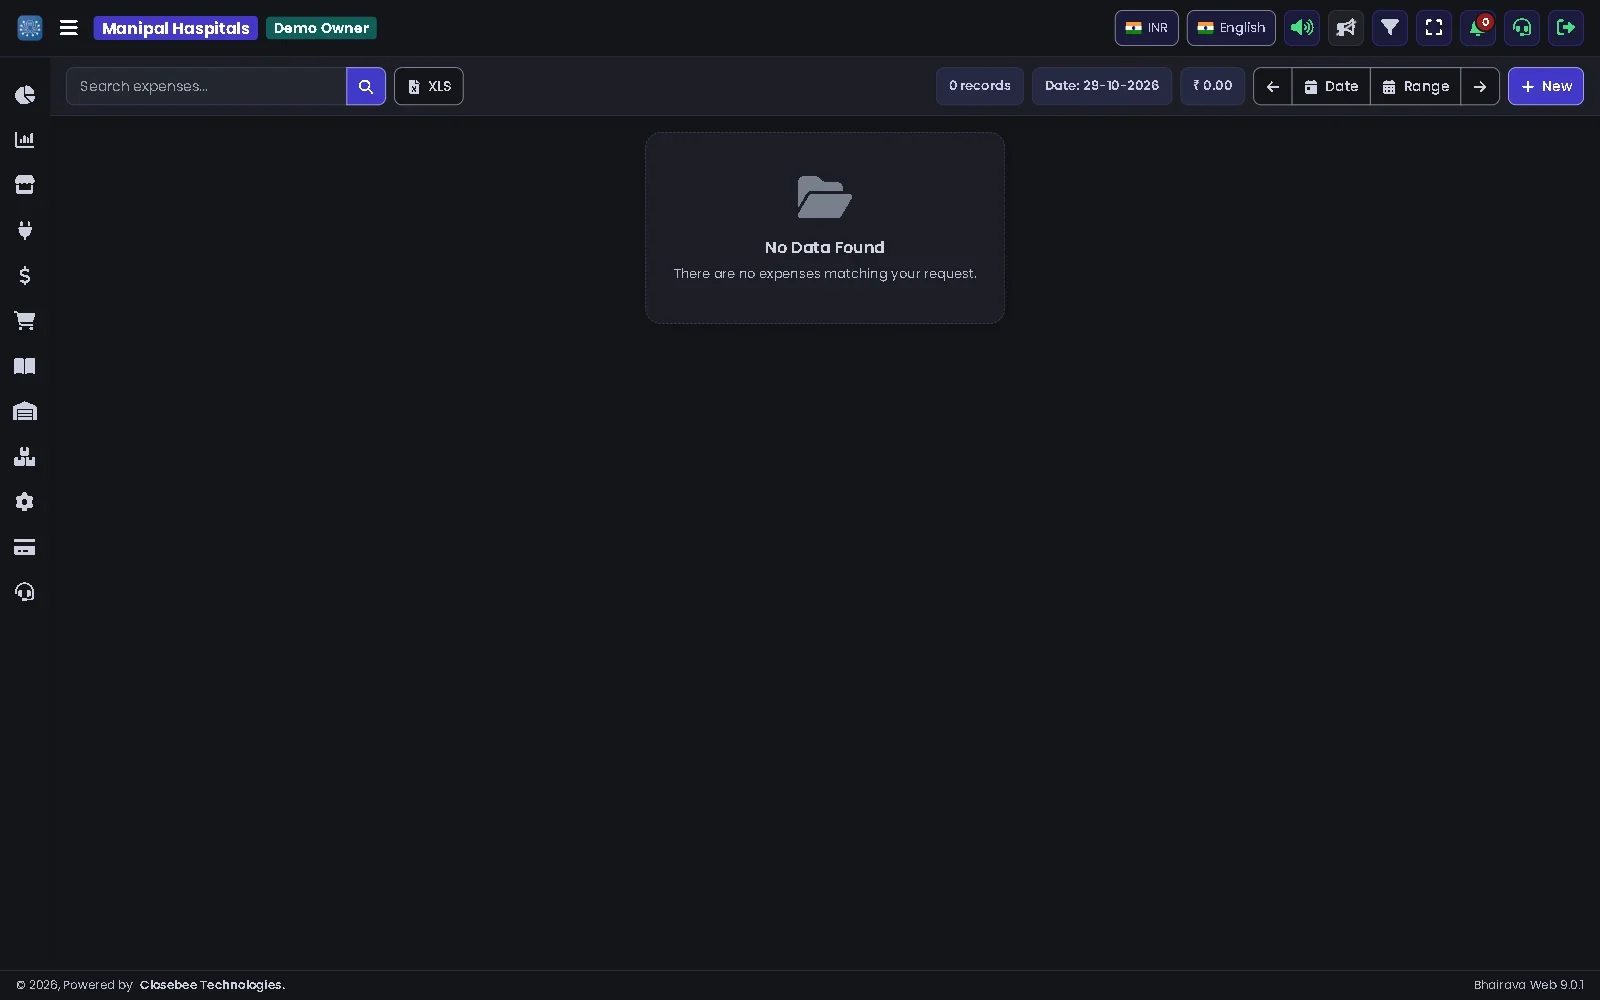Open the store sidebar icon
The height and width of the screenshot is (1000, 1600).
pyautogui.click(x=25, y=185)
